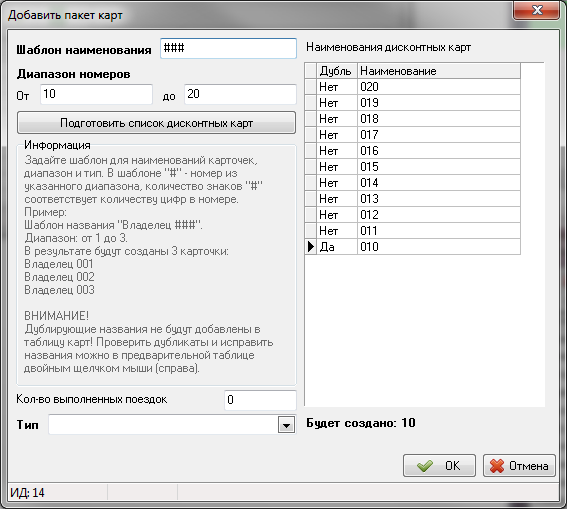567x509 pixels.
Task: Open the Тип dropdown arrow
Action: point(286,425)
